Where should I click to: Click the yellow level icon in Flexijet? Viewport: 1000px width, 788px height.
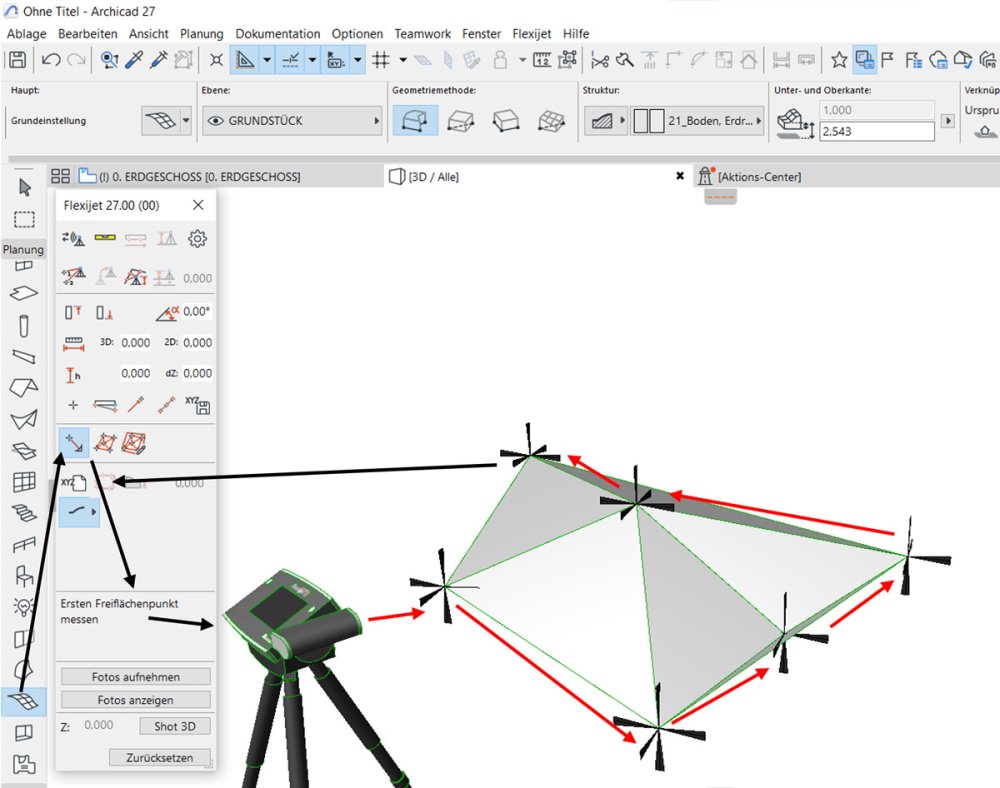pyautogui.click(x=105, y=238)
